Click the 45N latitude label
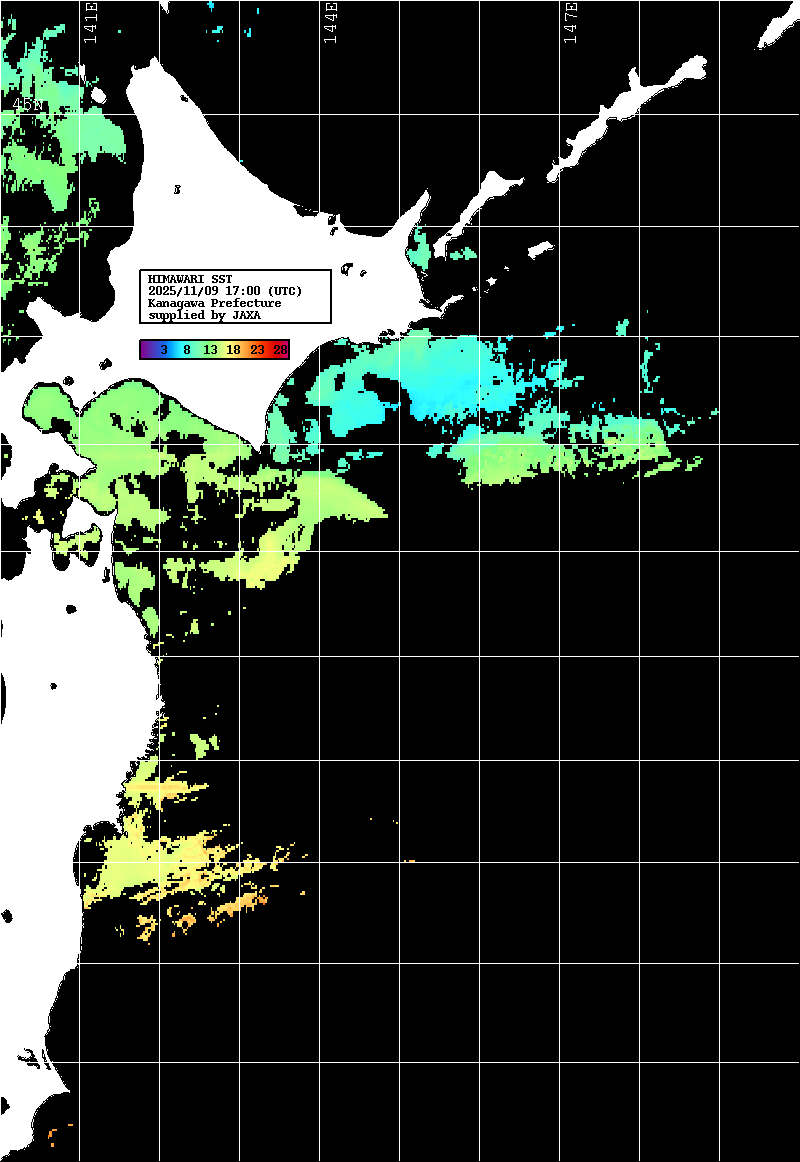 [x=27, y=105]
